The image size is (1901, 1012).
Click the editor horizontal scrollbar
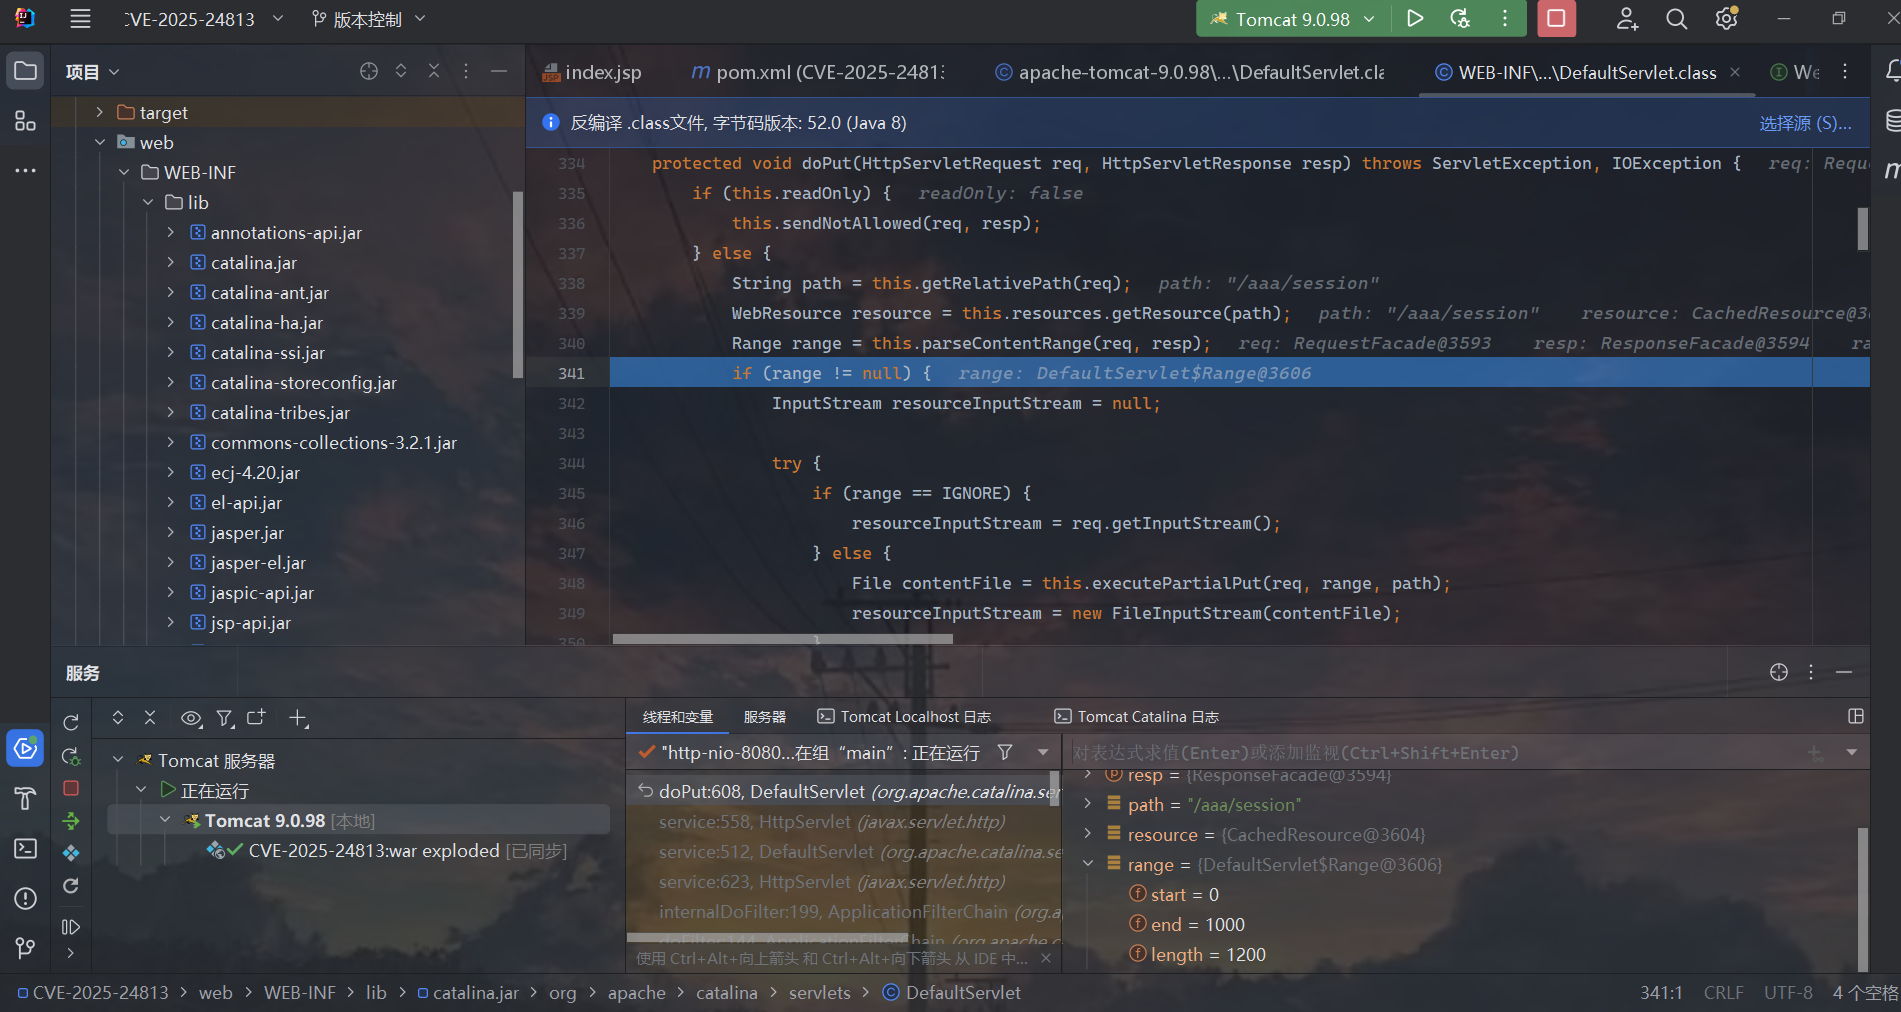click(783, 638)
